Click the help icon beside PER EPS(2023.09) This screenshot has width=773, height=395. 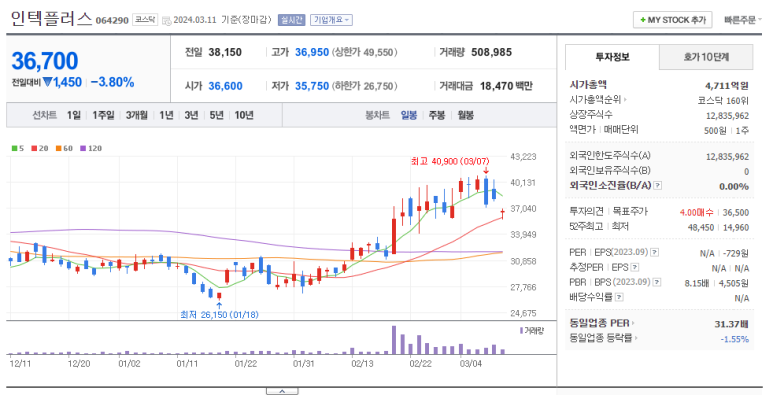pyautogui.click(x=654, y=252)
